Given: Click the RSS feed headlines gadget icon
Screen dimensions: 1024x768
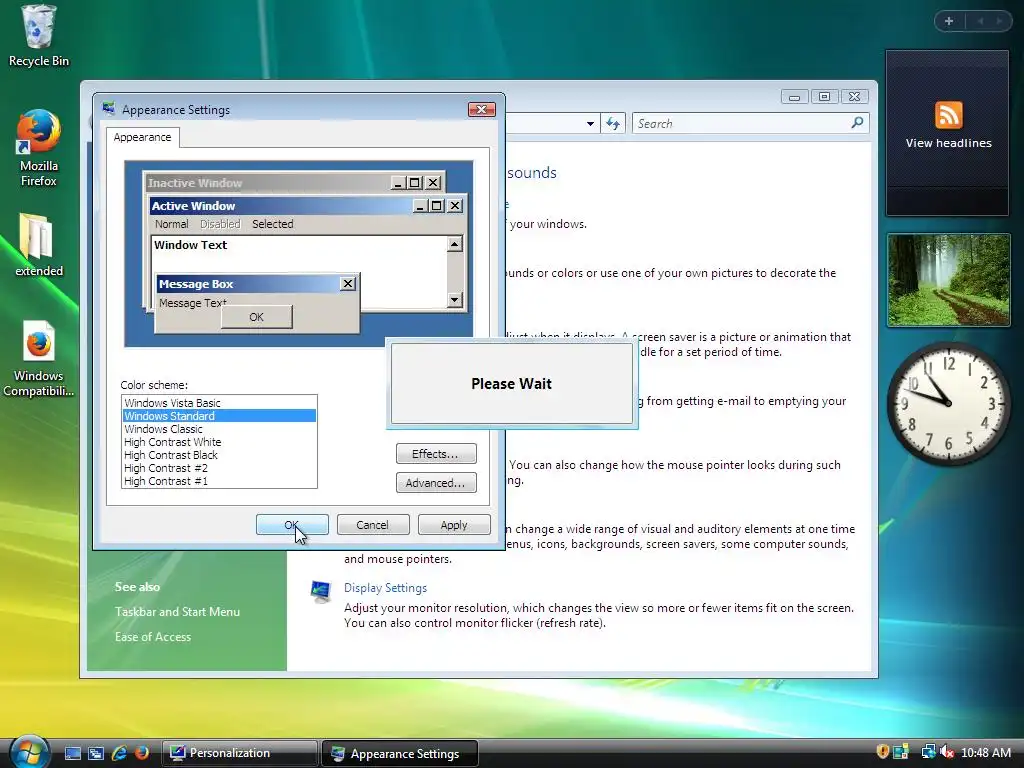Looking at the screenshot, I should (x=948, y=115).
